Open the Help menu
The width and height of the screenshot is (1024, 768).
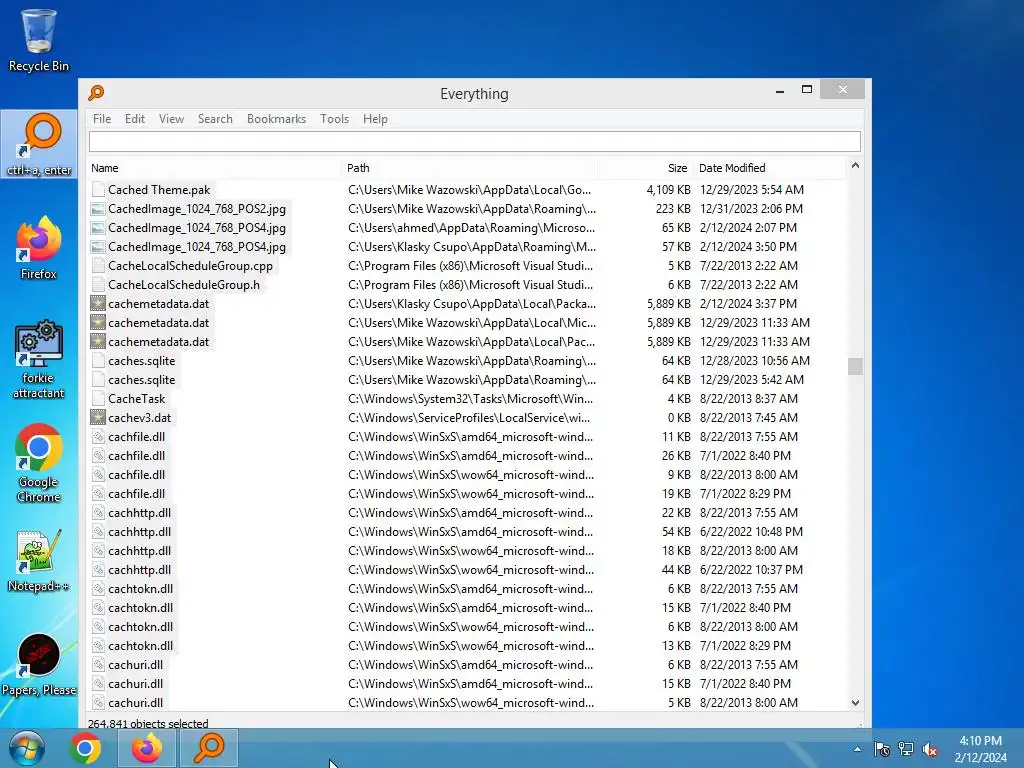coord(376,119)
